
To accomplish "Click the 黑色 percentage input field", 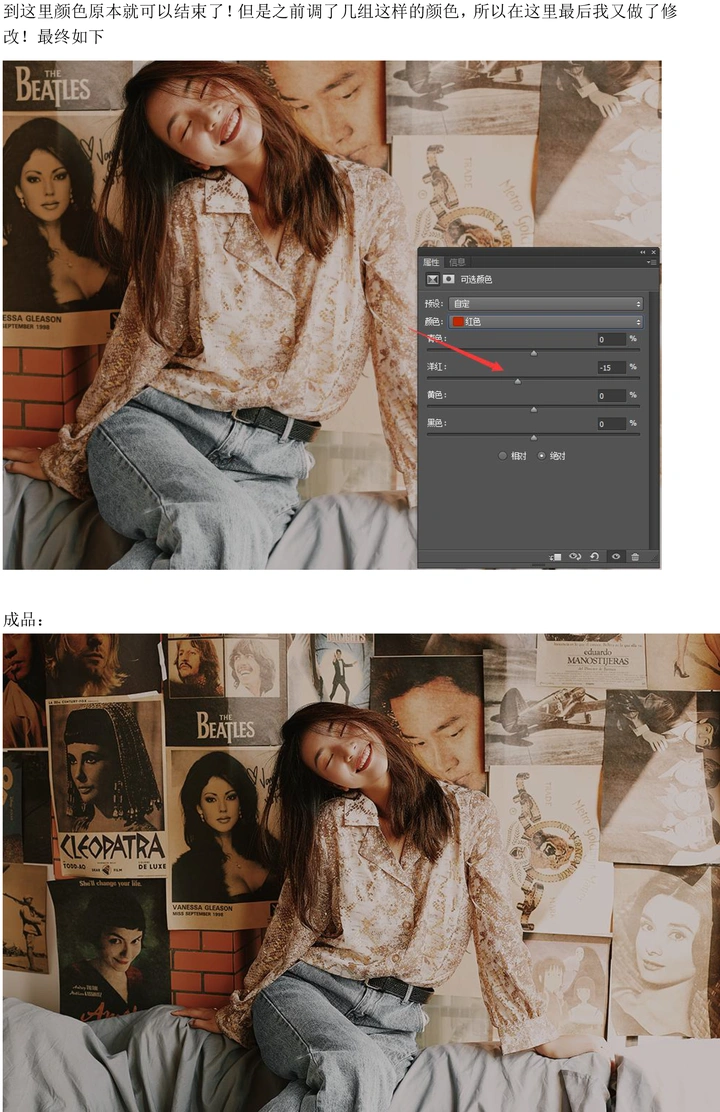I will (x=611, y=424).
